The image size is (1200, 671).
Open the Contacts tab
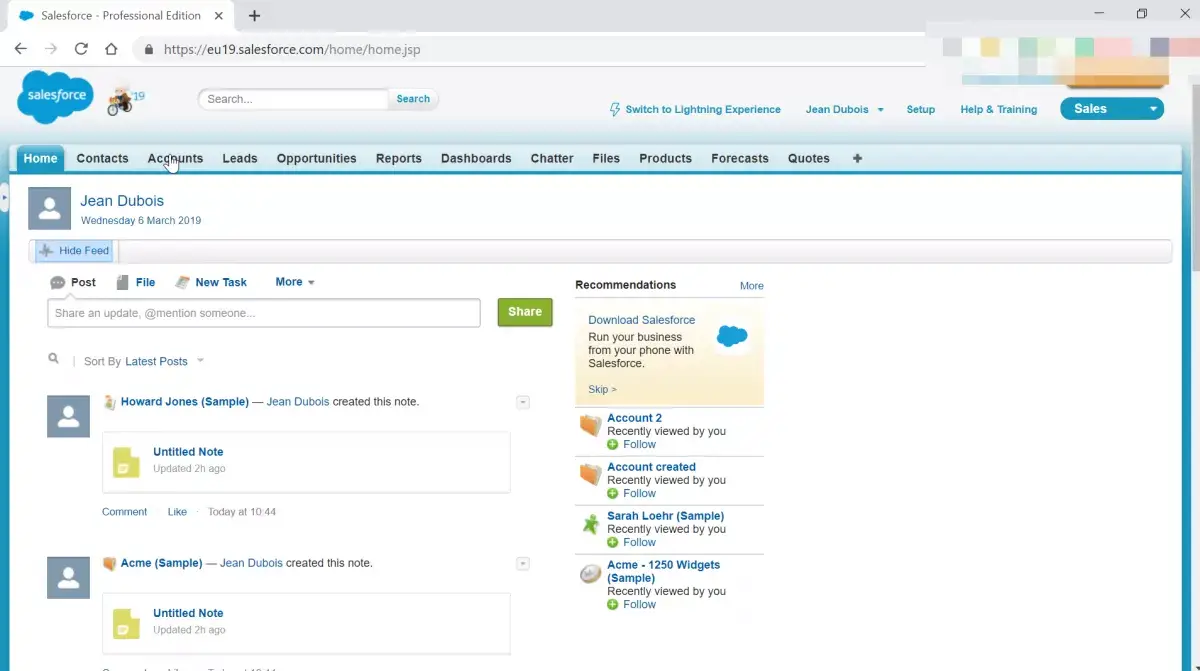click(x=102, y=158)
